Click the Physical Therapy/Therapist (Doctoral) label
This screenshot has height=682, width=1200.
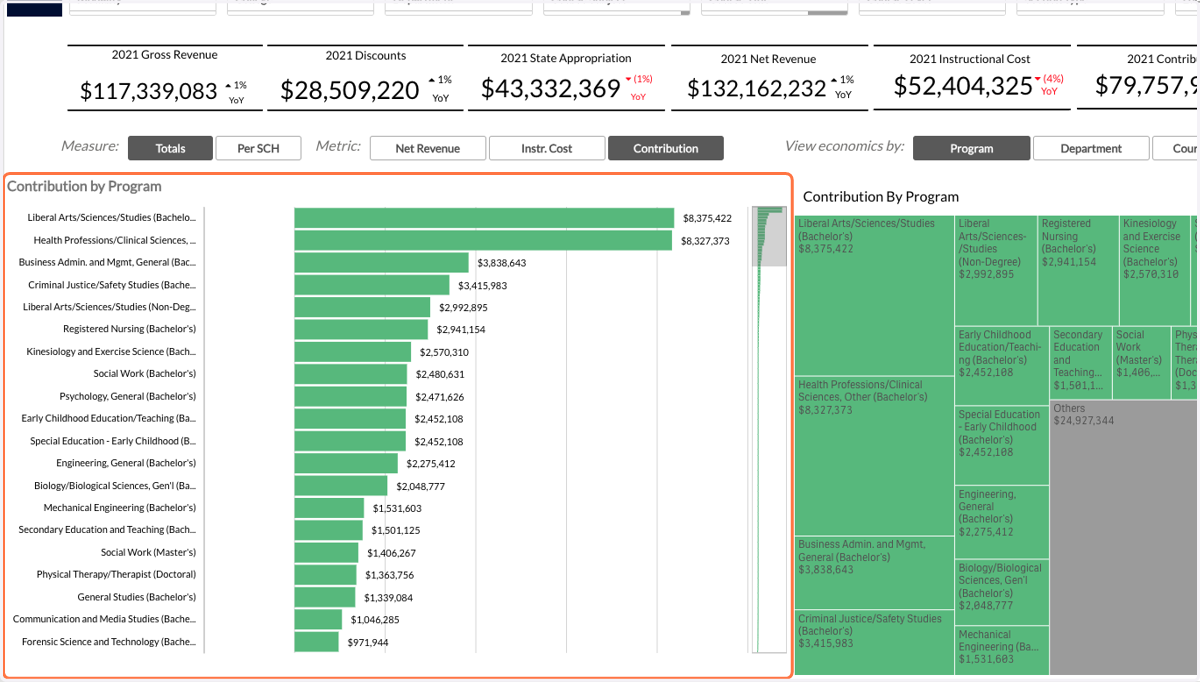coord(117,575)
